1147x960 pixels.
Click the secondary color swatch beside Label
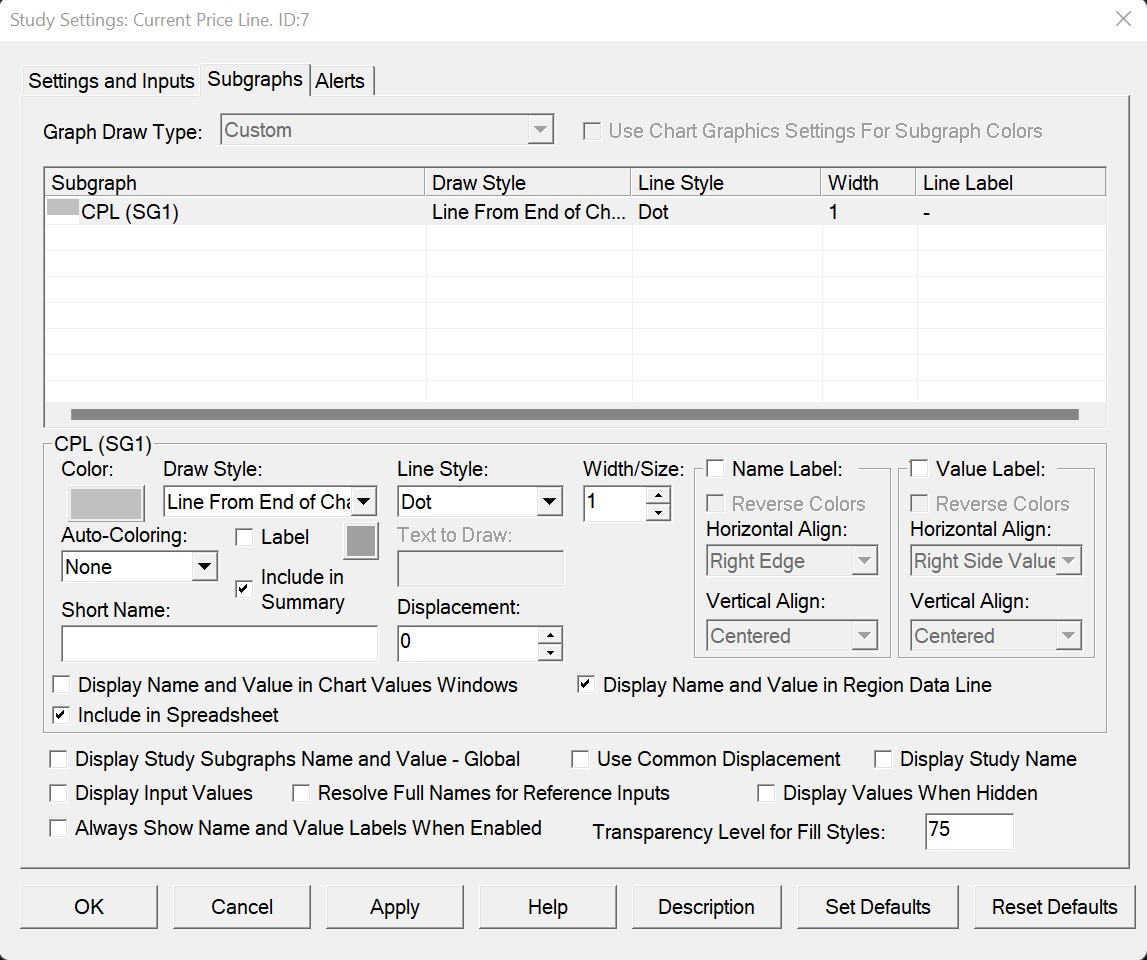click(x=361, y=541)
